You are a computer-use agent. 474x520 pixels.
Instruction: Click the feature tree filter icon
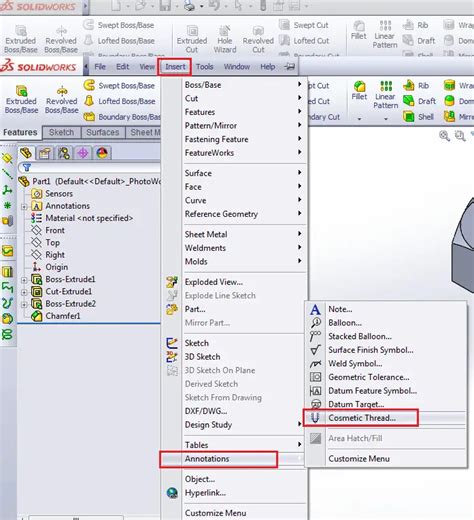[x=27, y=167]
